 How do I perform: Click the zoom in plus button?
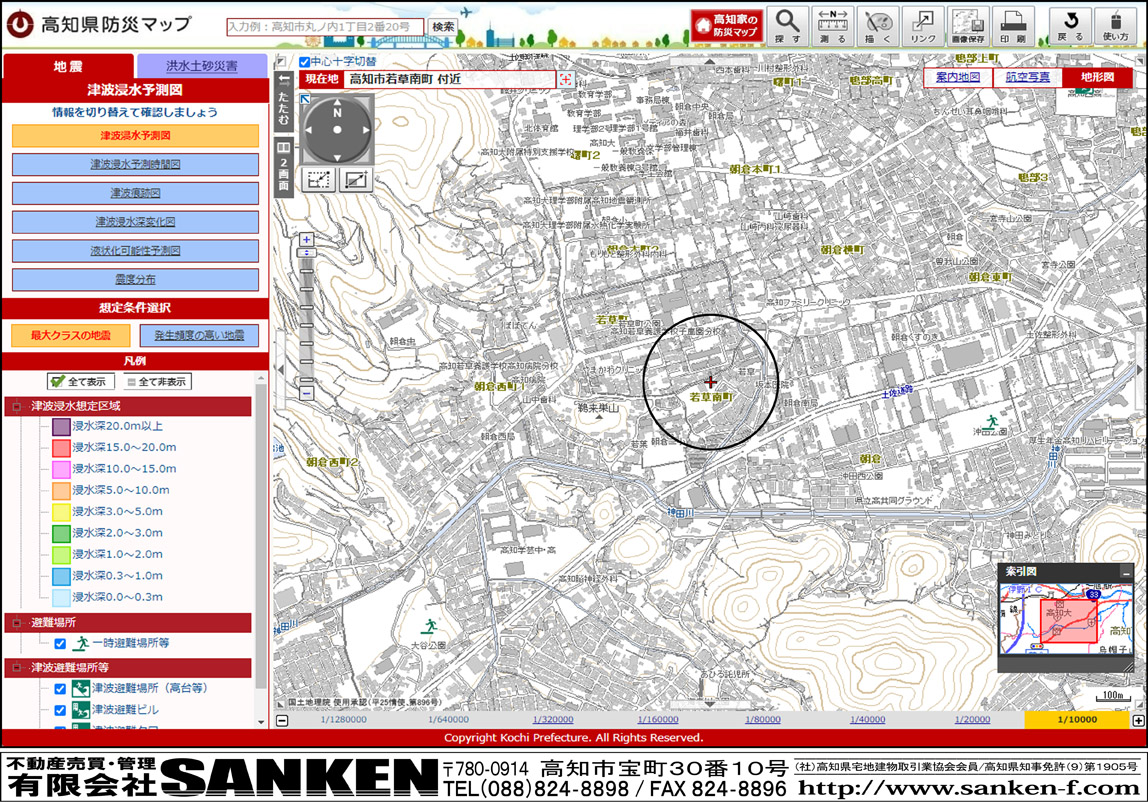(307, 240)
